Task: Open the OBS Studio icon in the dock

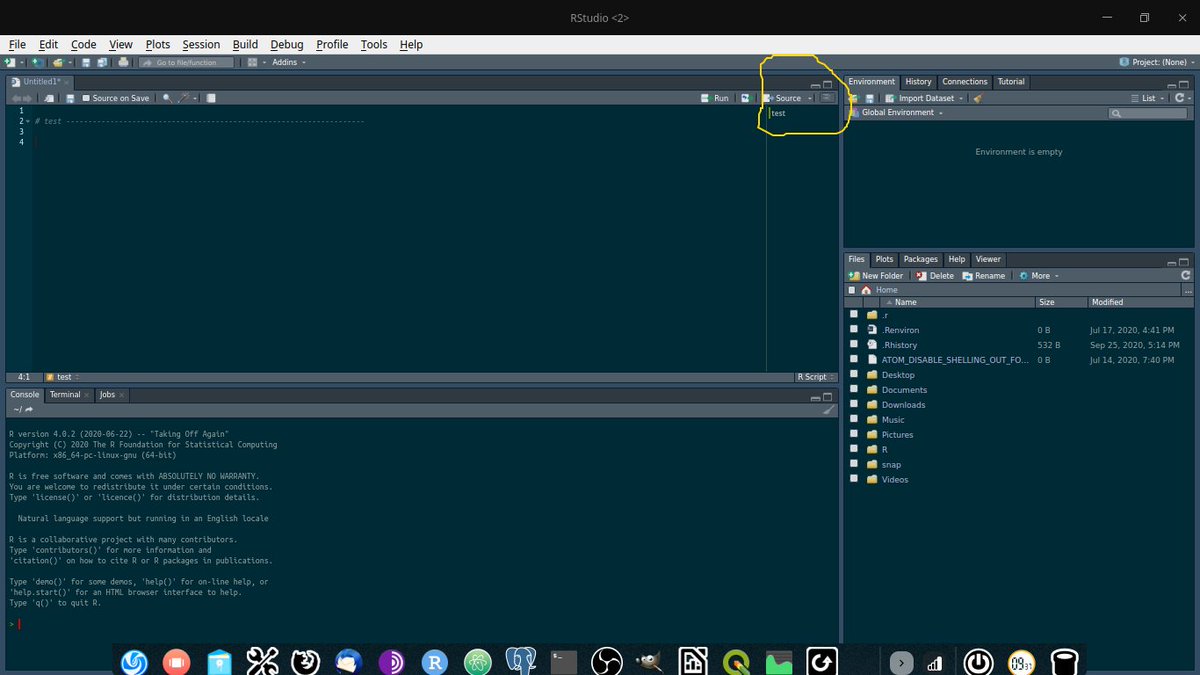Action: 606,661
